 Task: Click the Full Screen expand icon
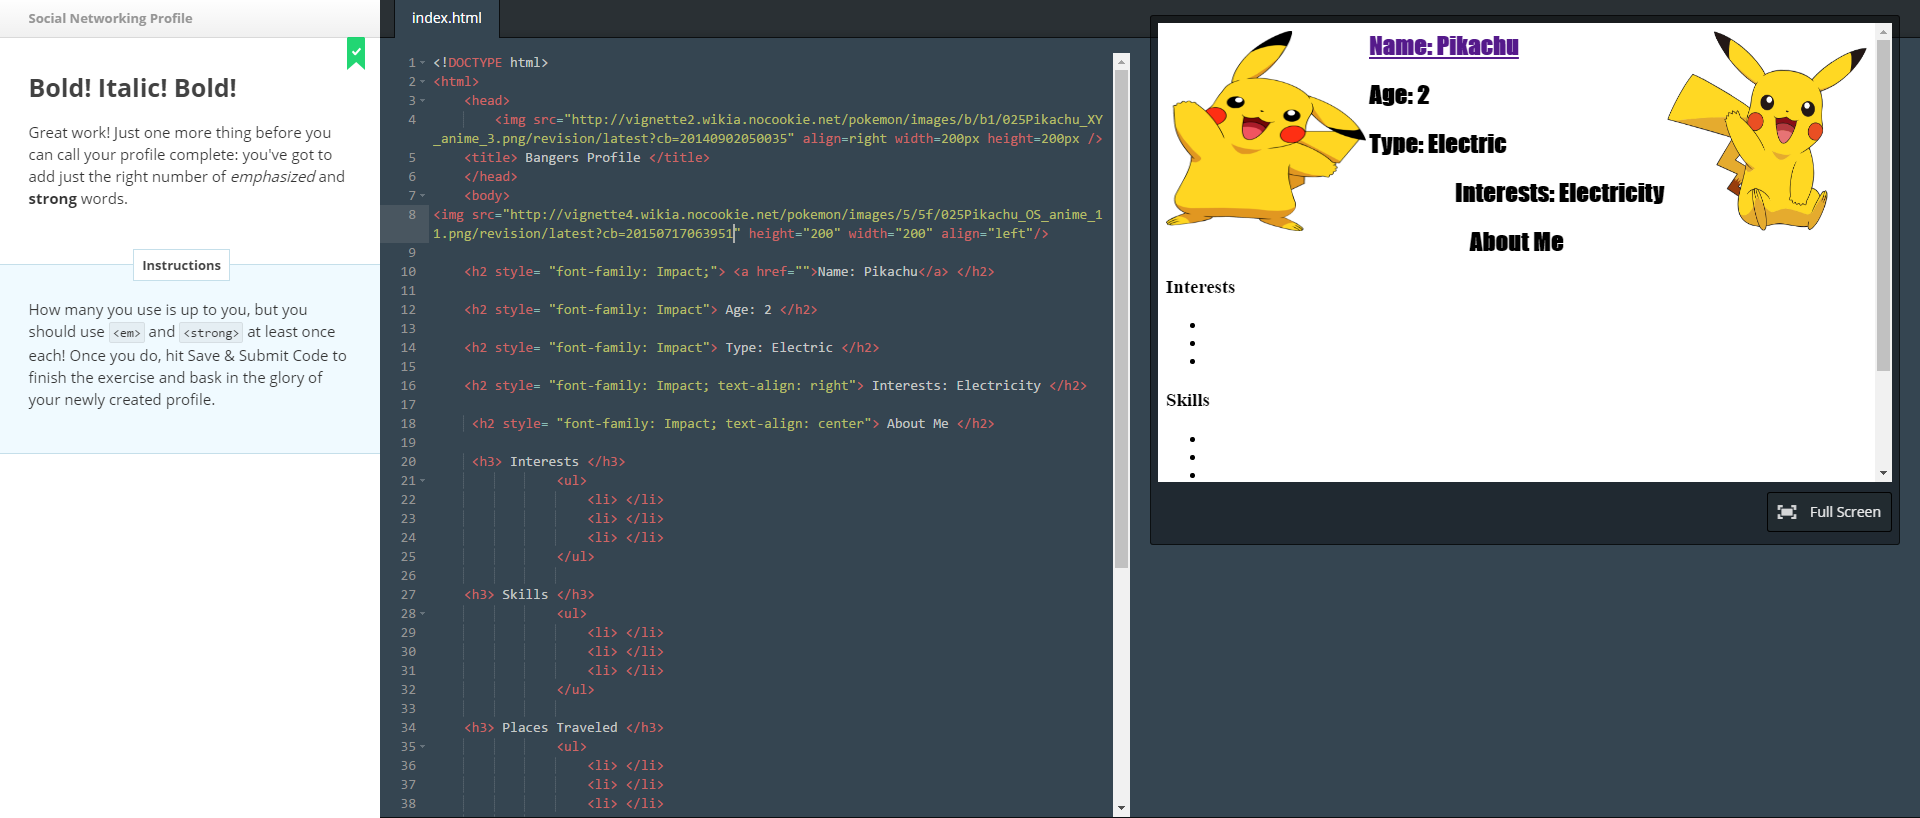pos(1786,512)
